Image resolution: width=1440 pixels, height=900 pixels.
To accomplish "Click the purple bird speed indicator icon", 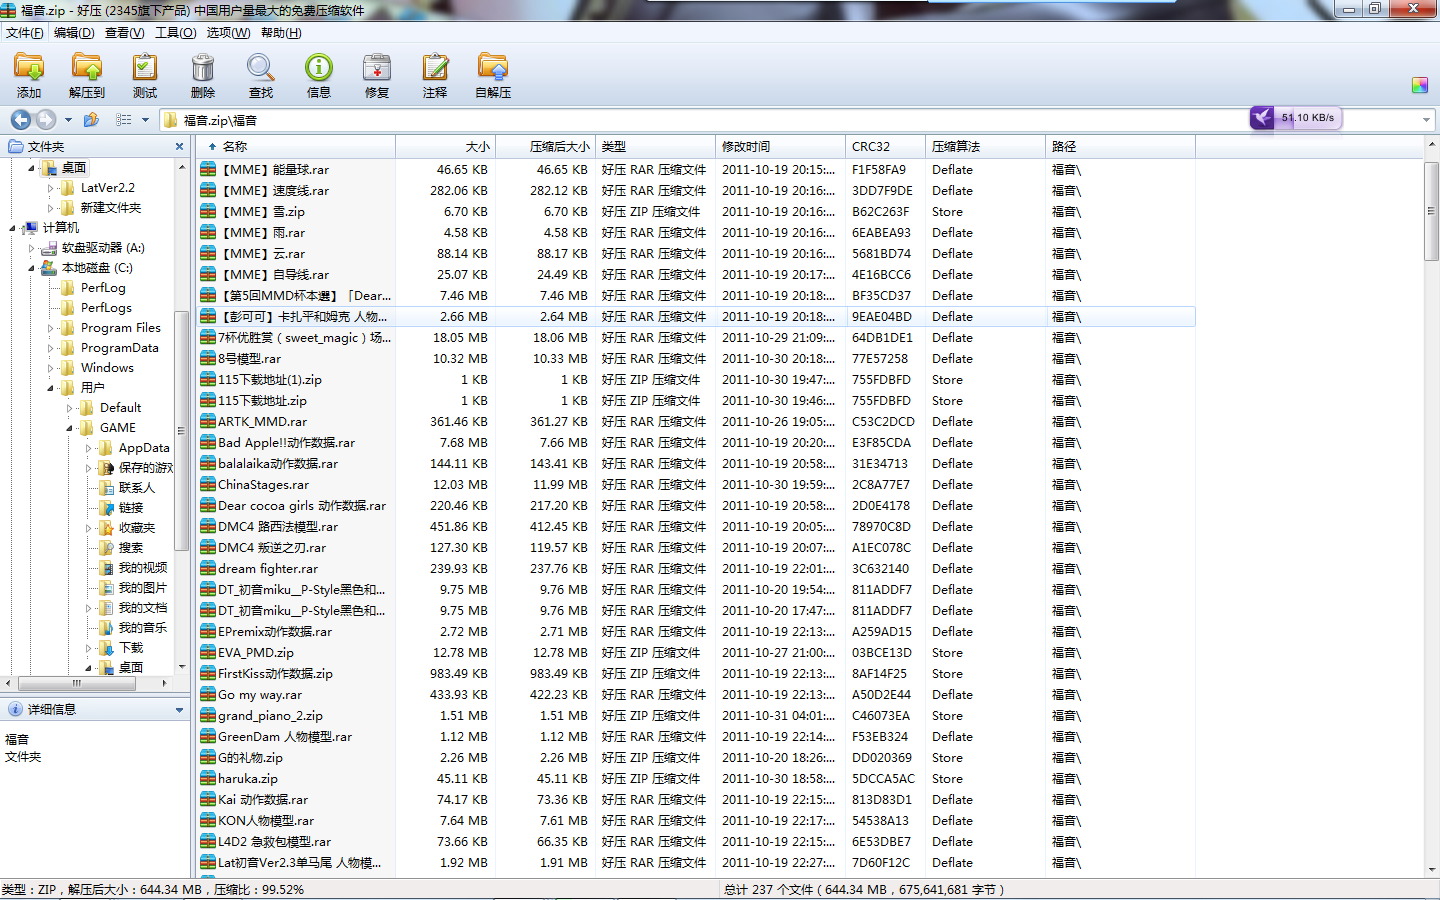I will coord(1263,118).
